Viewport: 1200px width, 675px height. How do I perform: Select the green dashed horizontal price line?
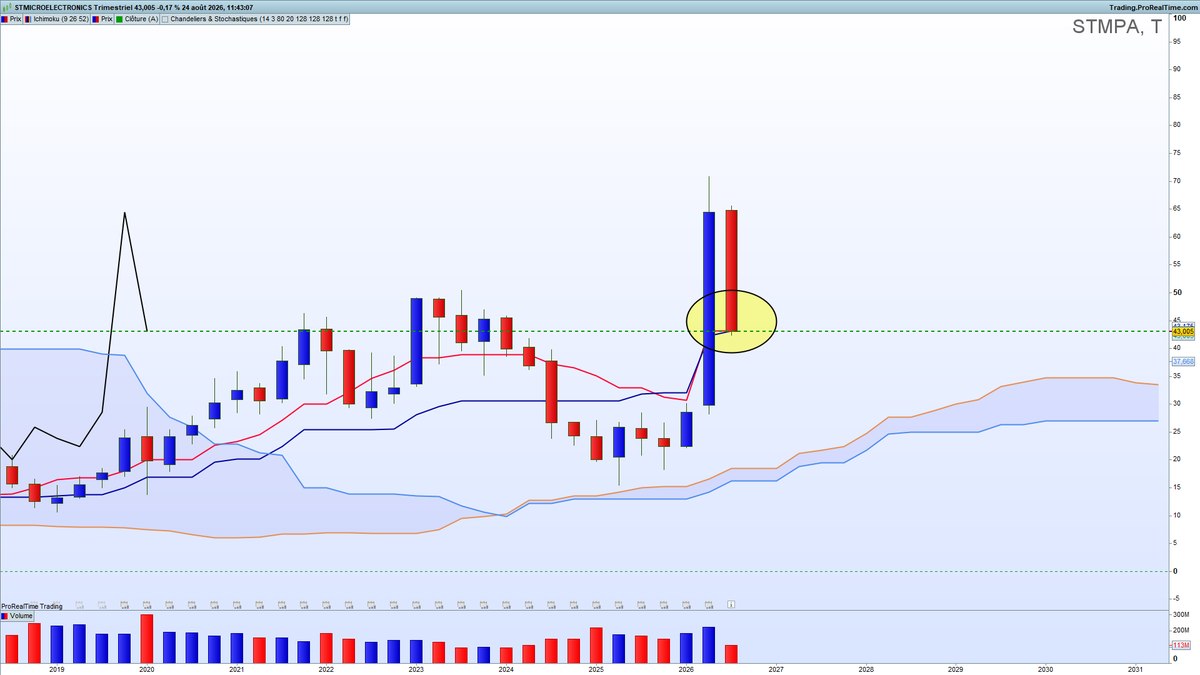coord(585,331)
